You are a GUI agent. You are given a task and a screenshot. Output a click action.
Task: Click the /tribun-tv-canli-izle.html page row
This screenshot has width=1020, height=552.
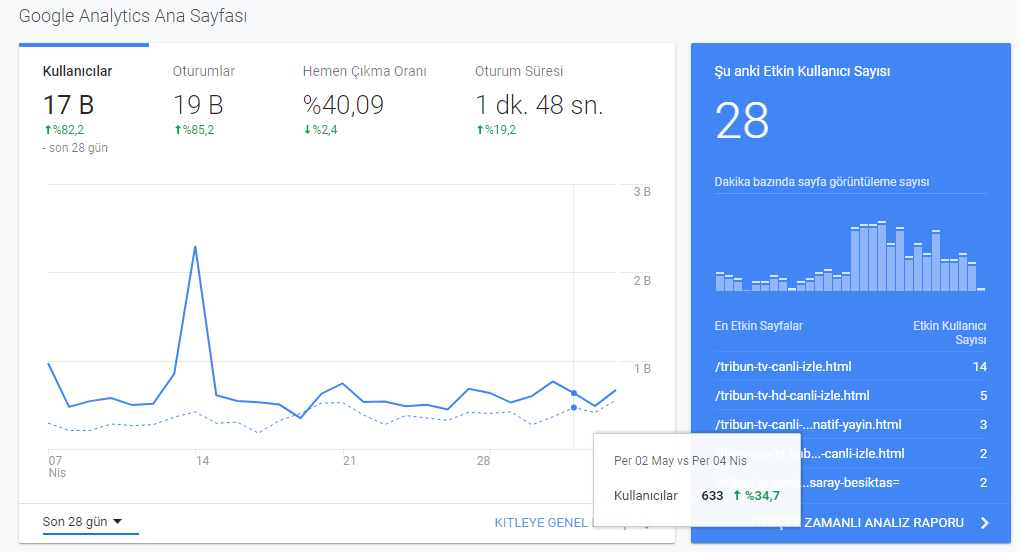850,367
